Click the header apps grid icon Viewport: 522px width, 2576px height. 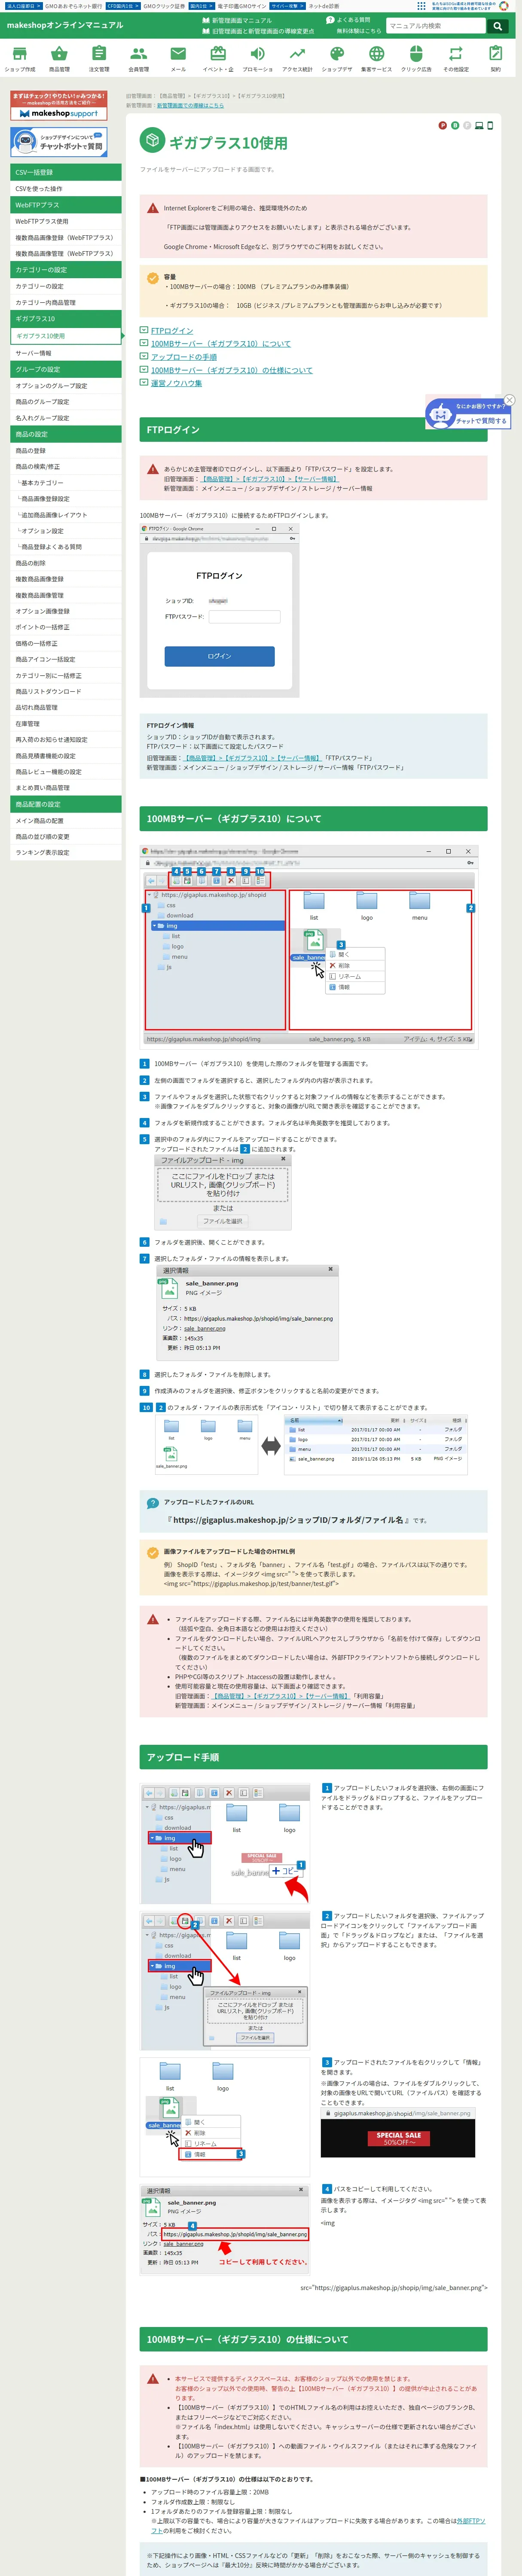click(x=421, y=6)
